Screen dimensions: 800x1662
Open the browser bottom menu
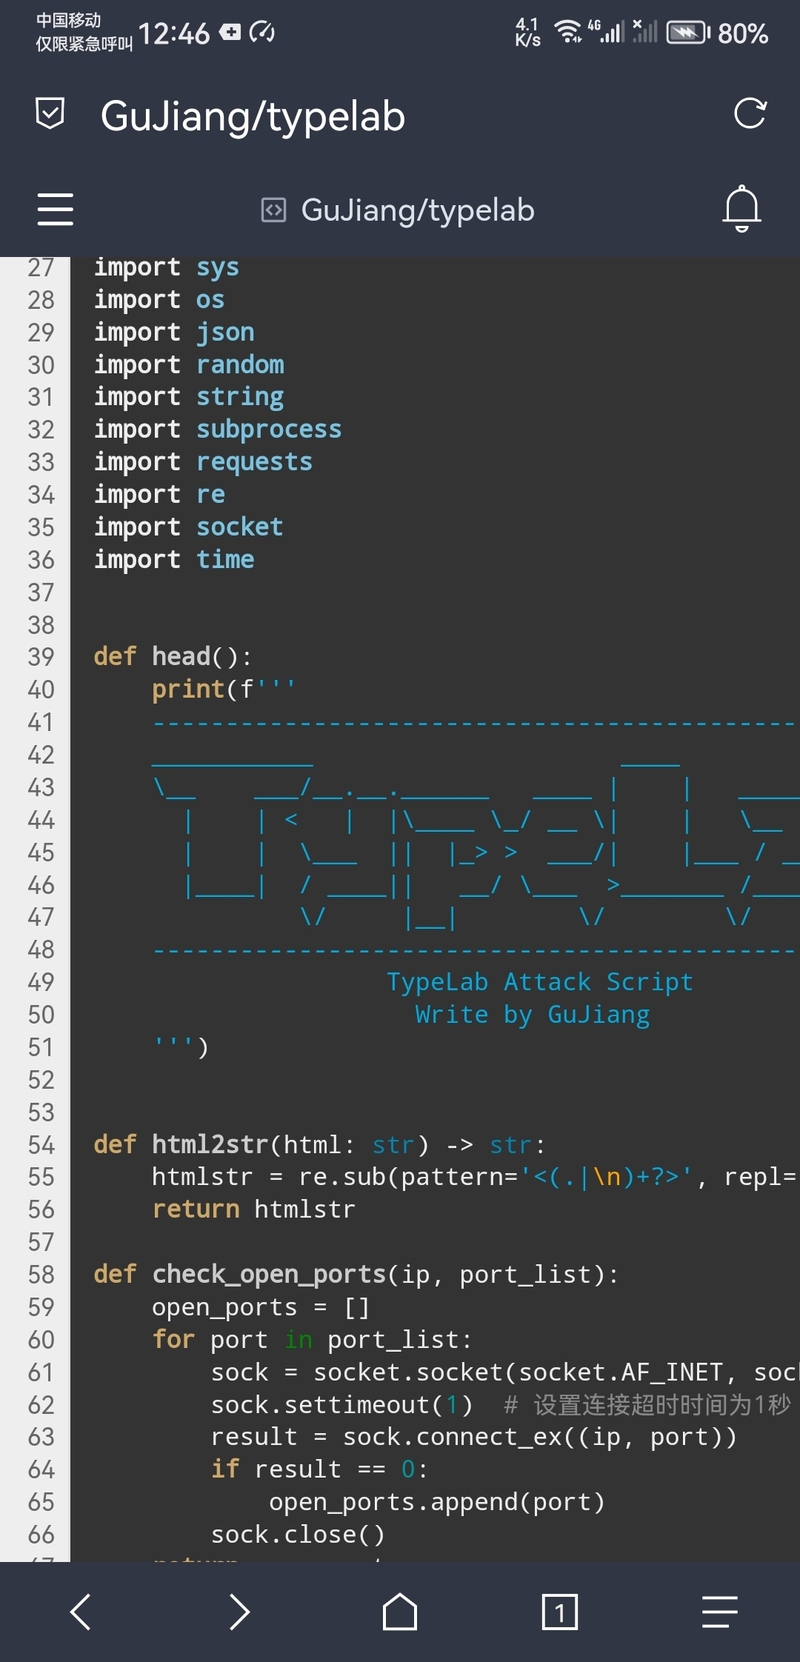point(719,1611)
